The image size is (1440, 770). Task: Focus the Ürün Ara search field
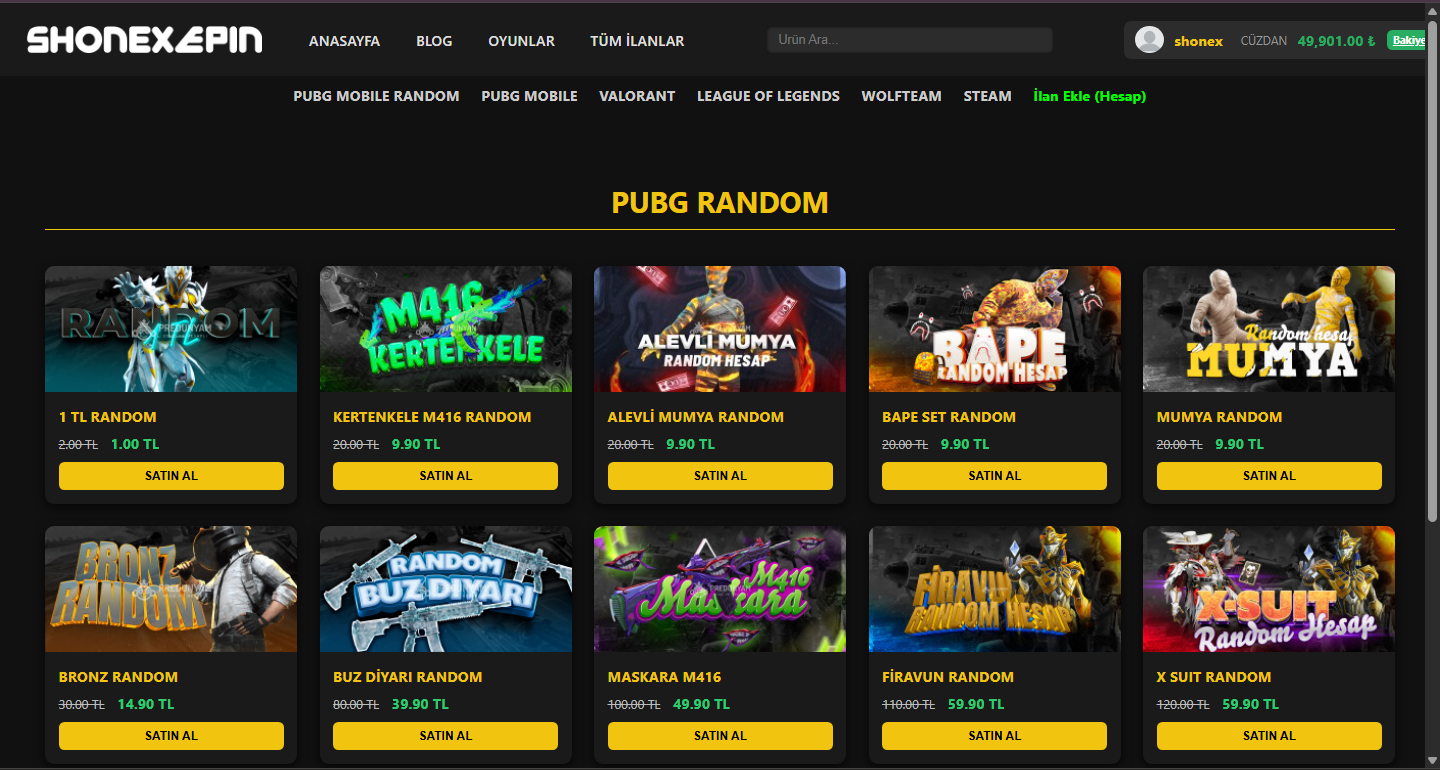click(910, 40)
